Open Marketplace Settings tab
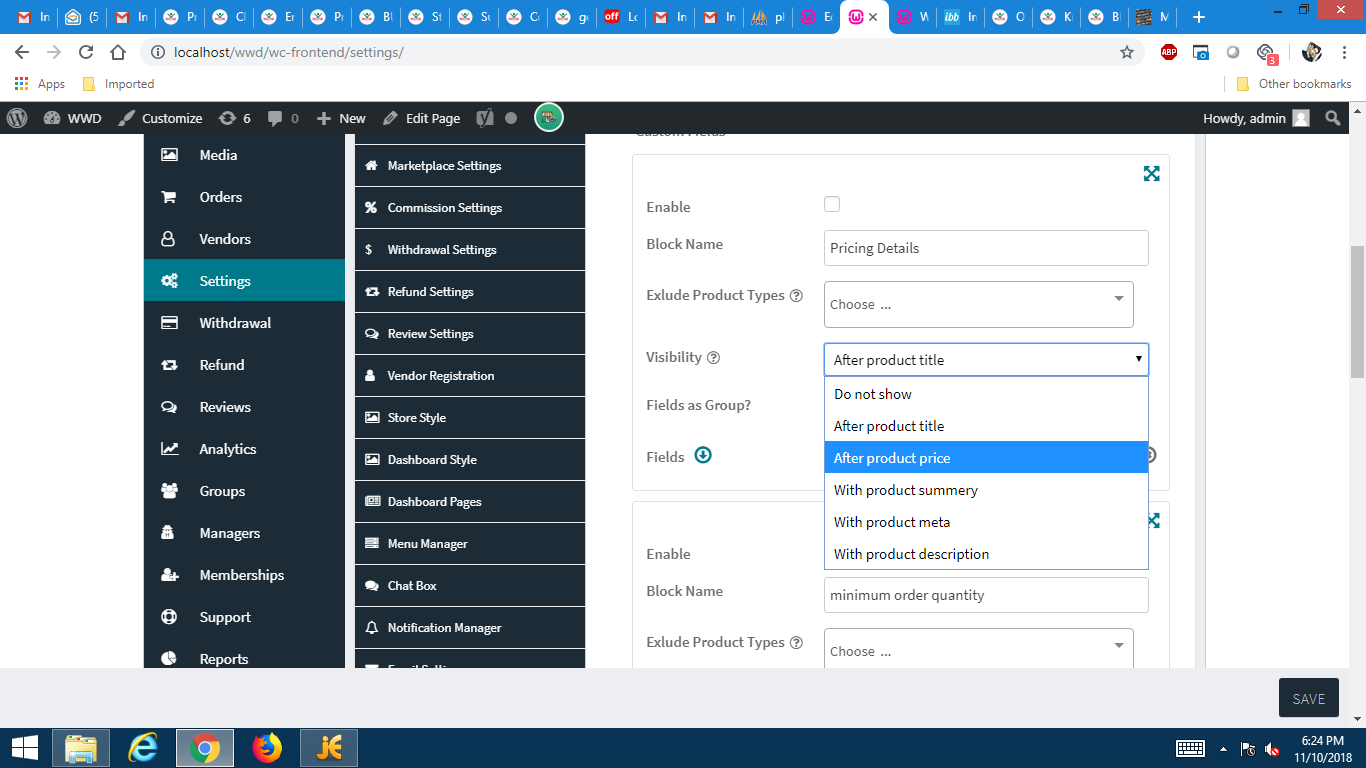The width and height of the screenshot is (1366, 768). click(x=470, y=166)
